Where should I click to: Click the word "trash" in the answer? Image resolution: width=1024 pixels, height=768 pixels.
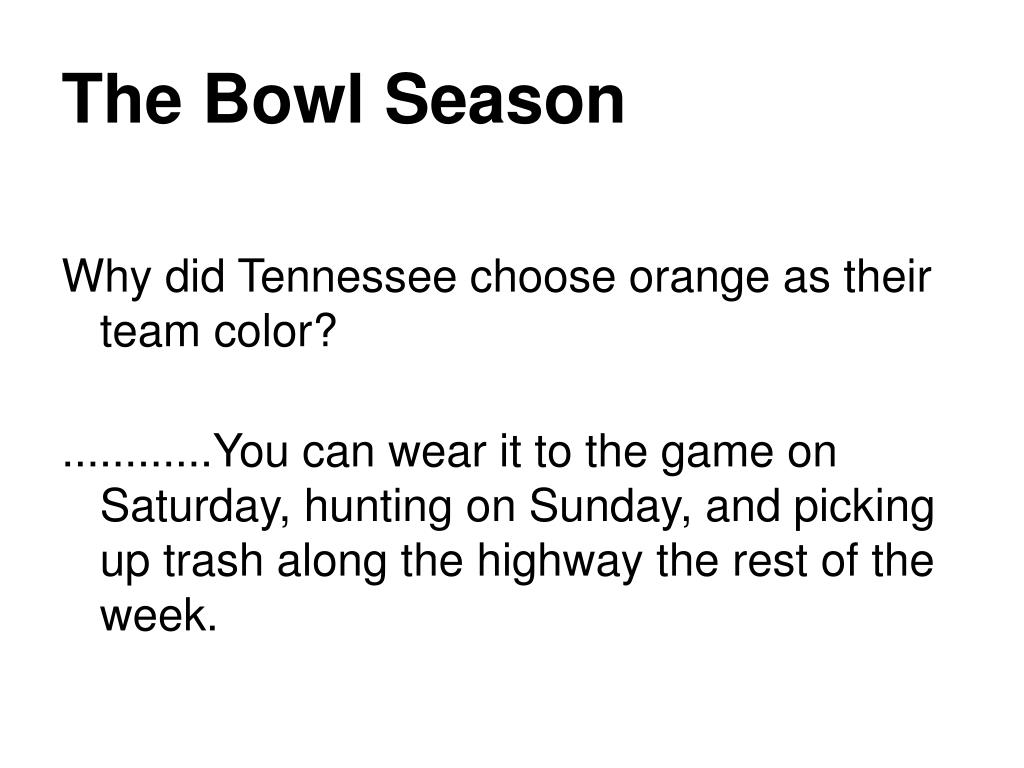[212, 561]
